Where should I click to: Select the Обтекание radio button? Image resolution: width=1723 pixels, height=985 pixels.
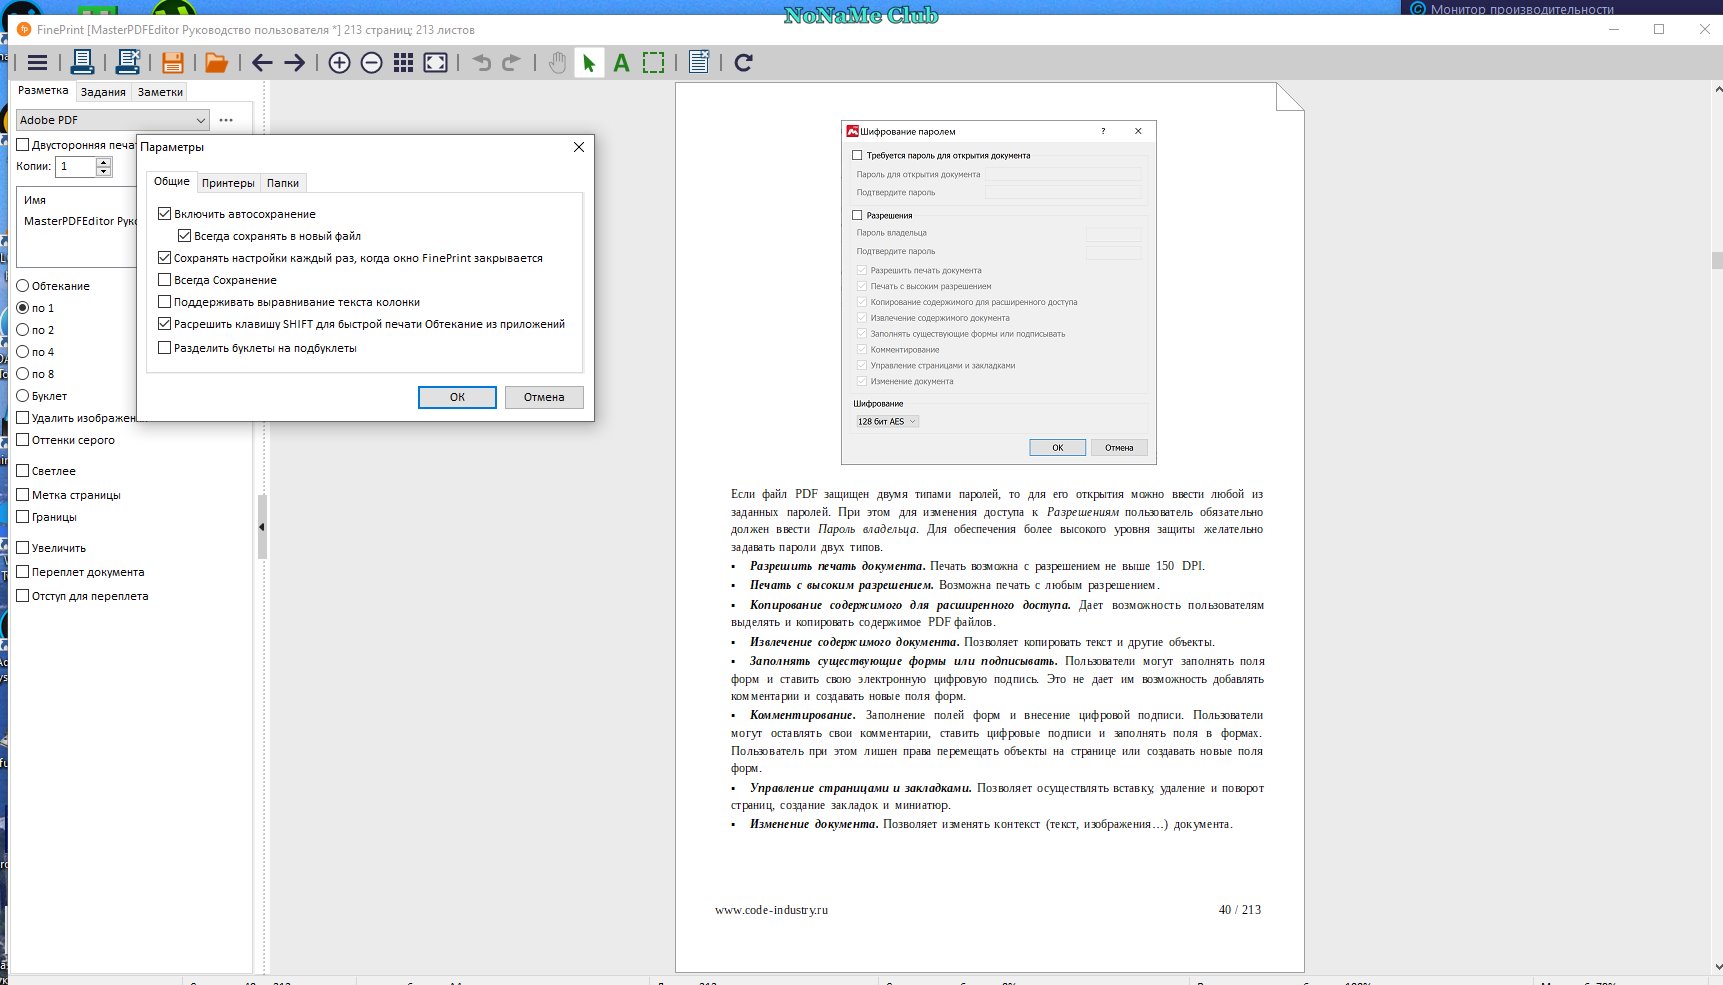[x=23, y=286]
